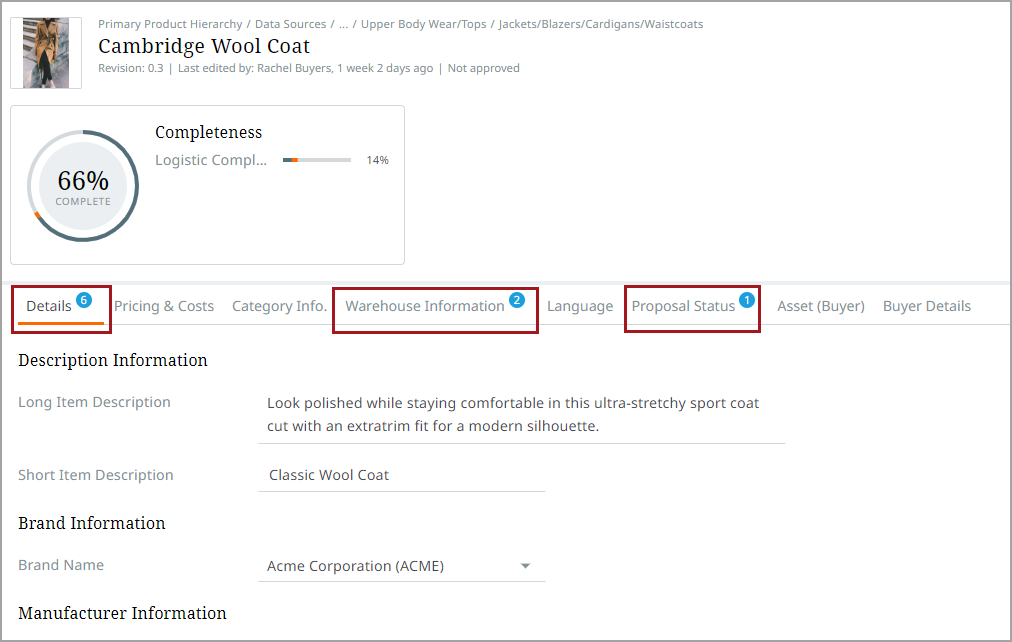Open the Category Info. tab
1012x642 pixels.
pyautogui.click(x=279, y=306)
